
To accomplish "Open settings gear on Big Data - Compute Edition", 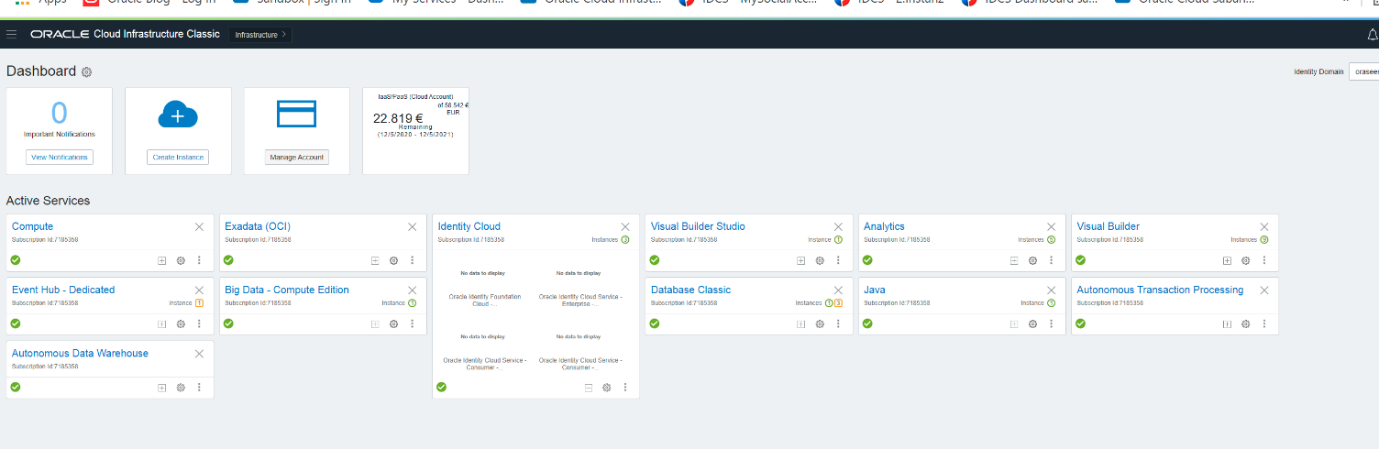I will [x=394, y=324].
